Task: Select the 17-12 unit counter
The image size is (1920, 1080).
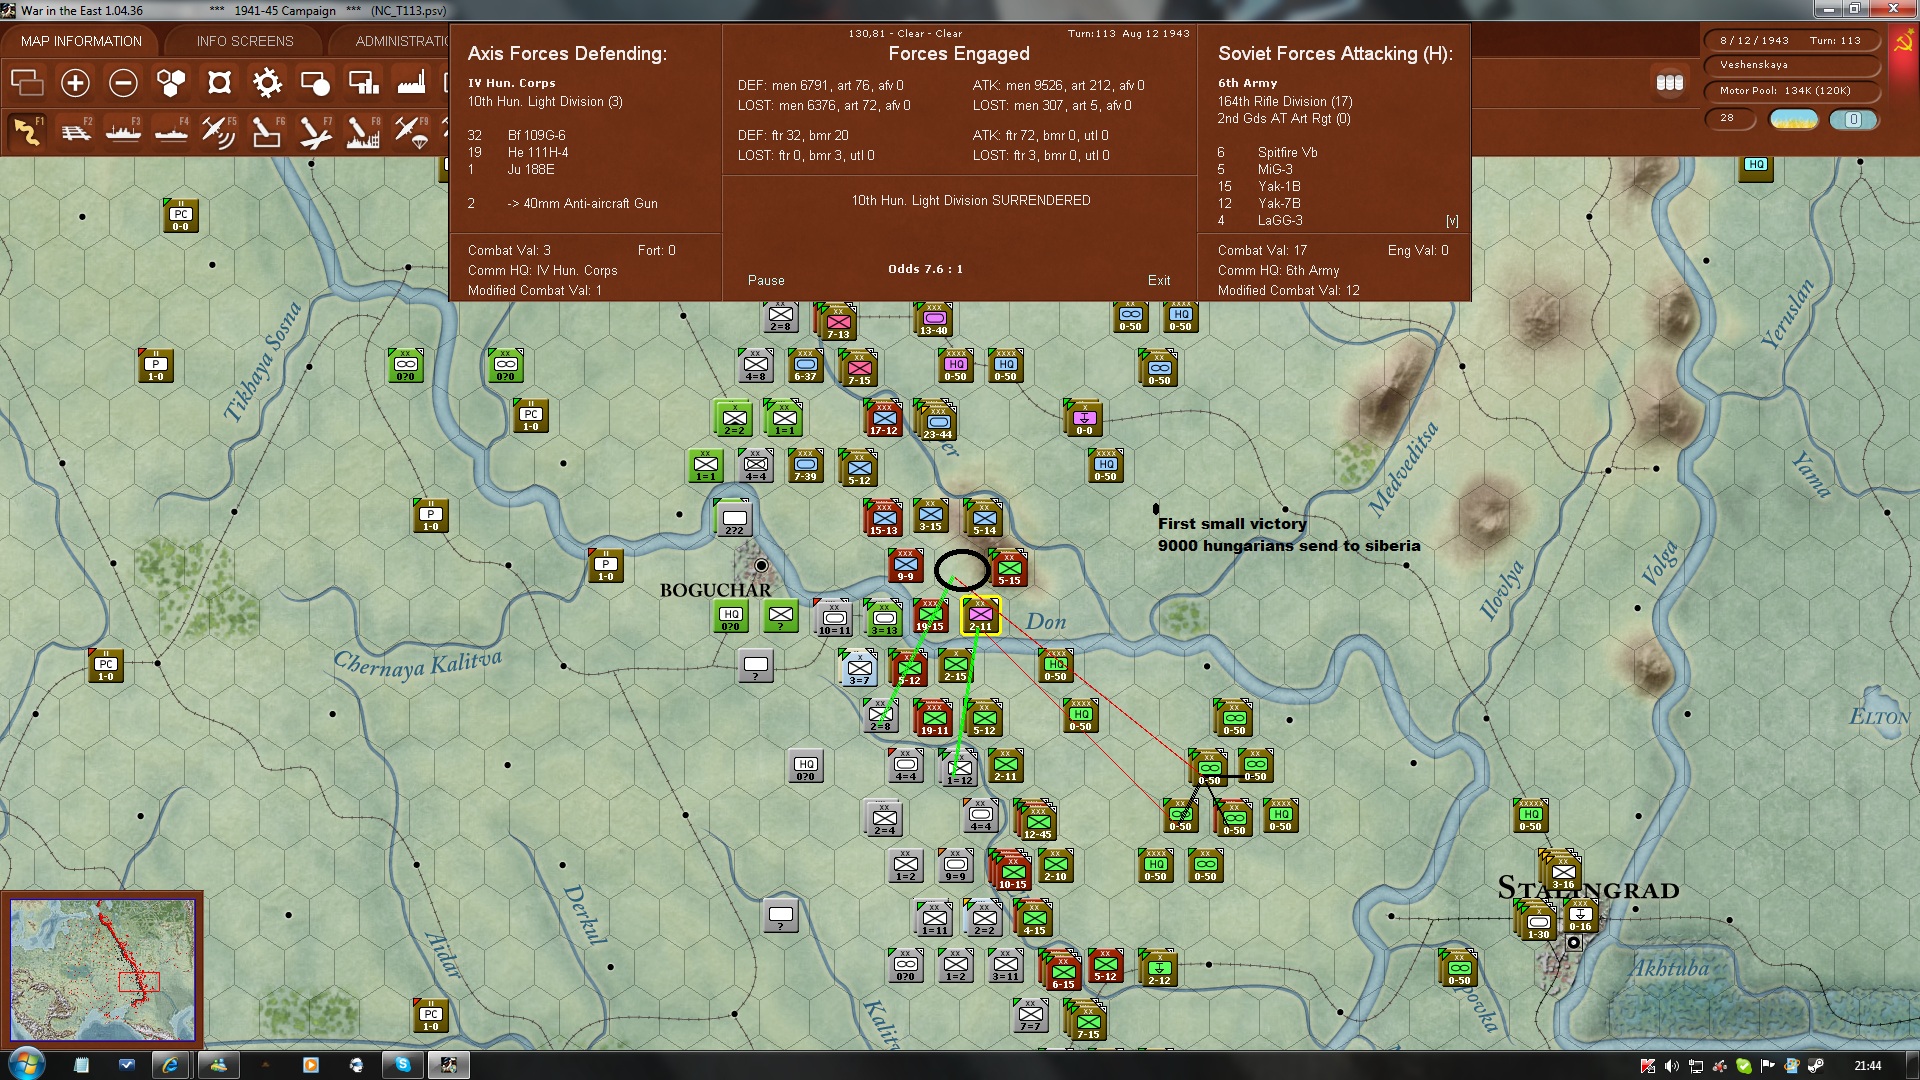Action: click(884, 420)
